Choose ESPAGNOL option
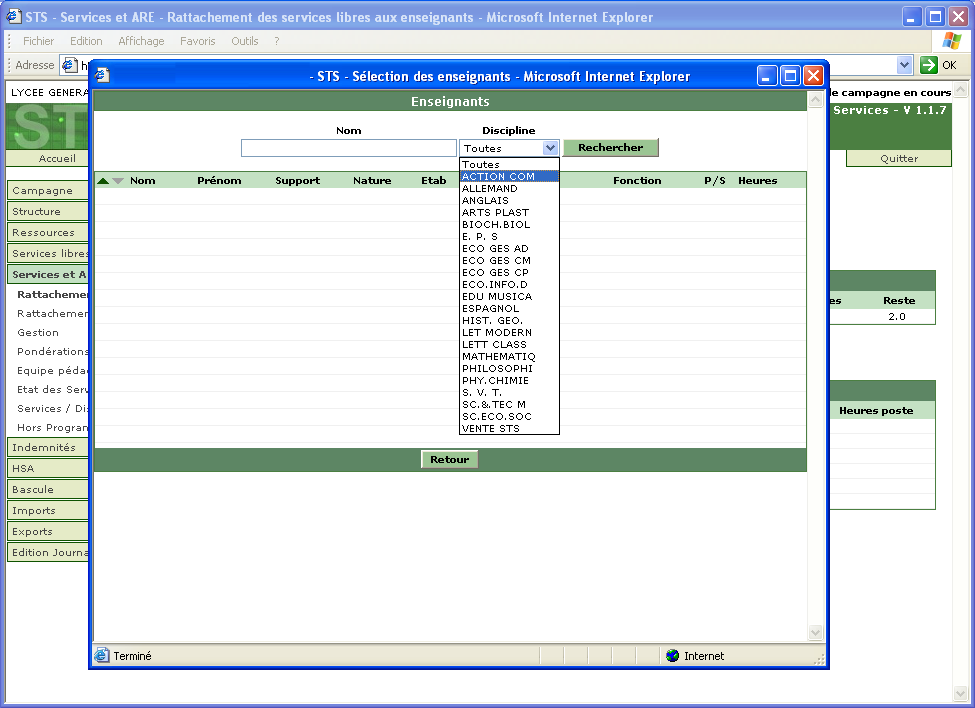975x708 pixels. pyautogui.click(x=509, y=309)
